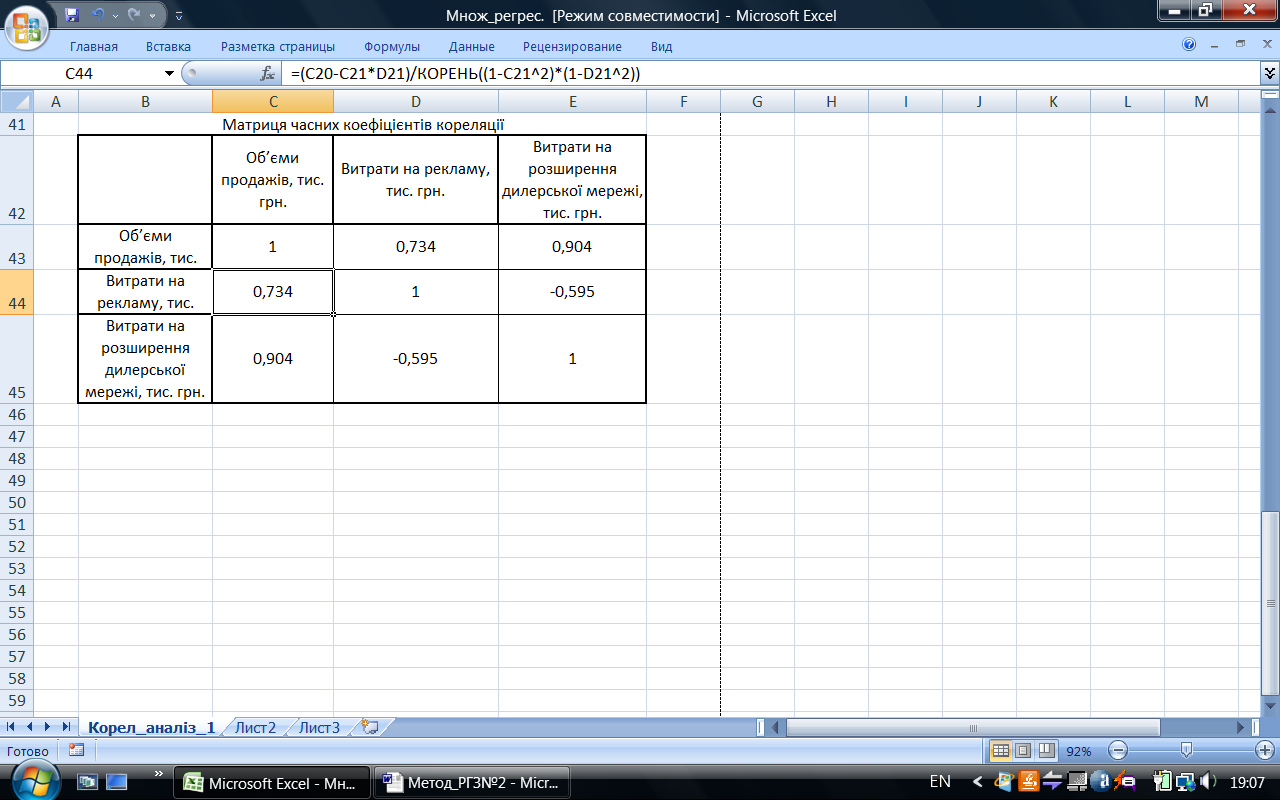Go to the previous sheet tab
Image resolution: width=1280 pixels, height=800 pixels.
click(x=30, y=727)
